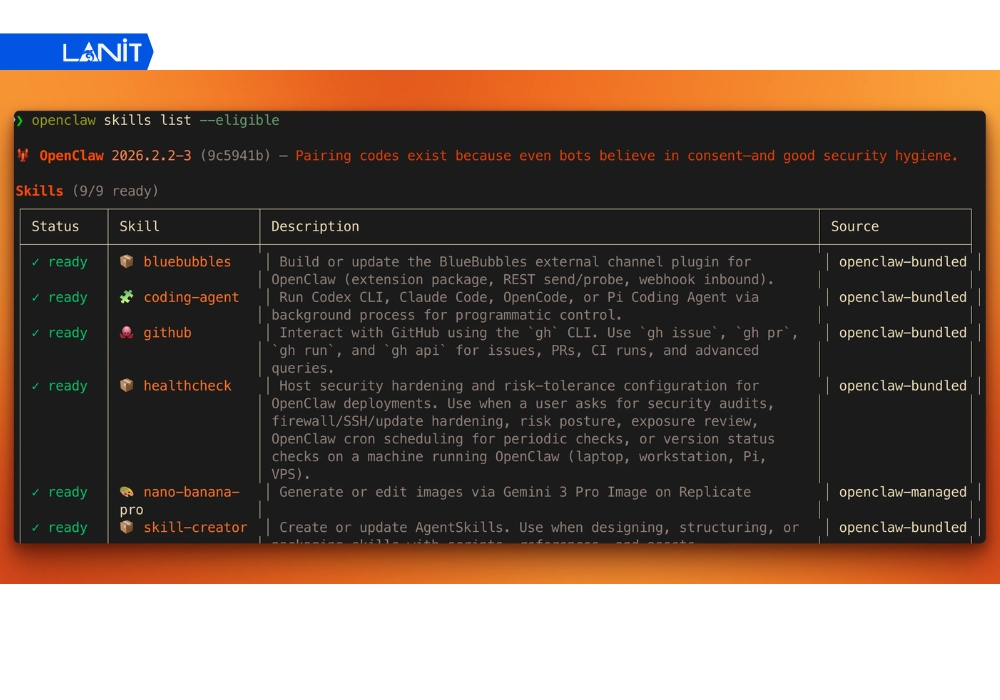Click the LANIT logo
1000x700 pixels.
(102, 51)
